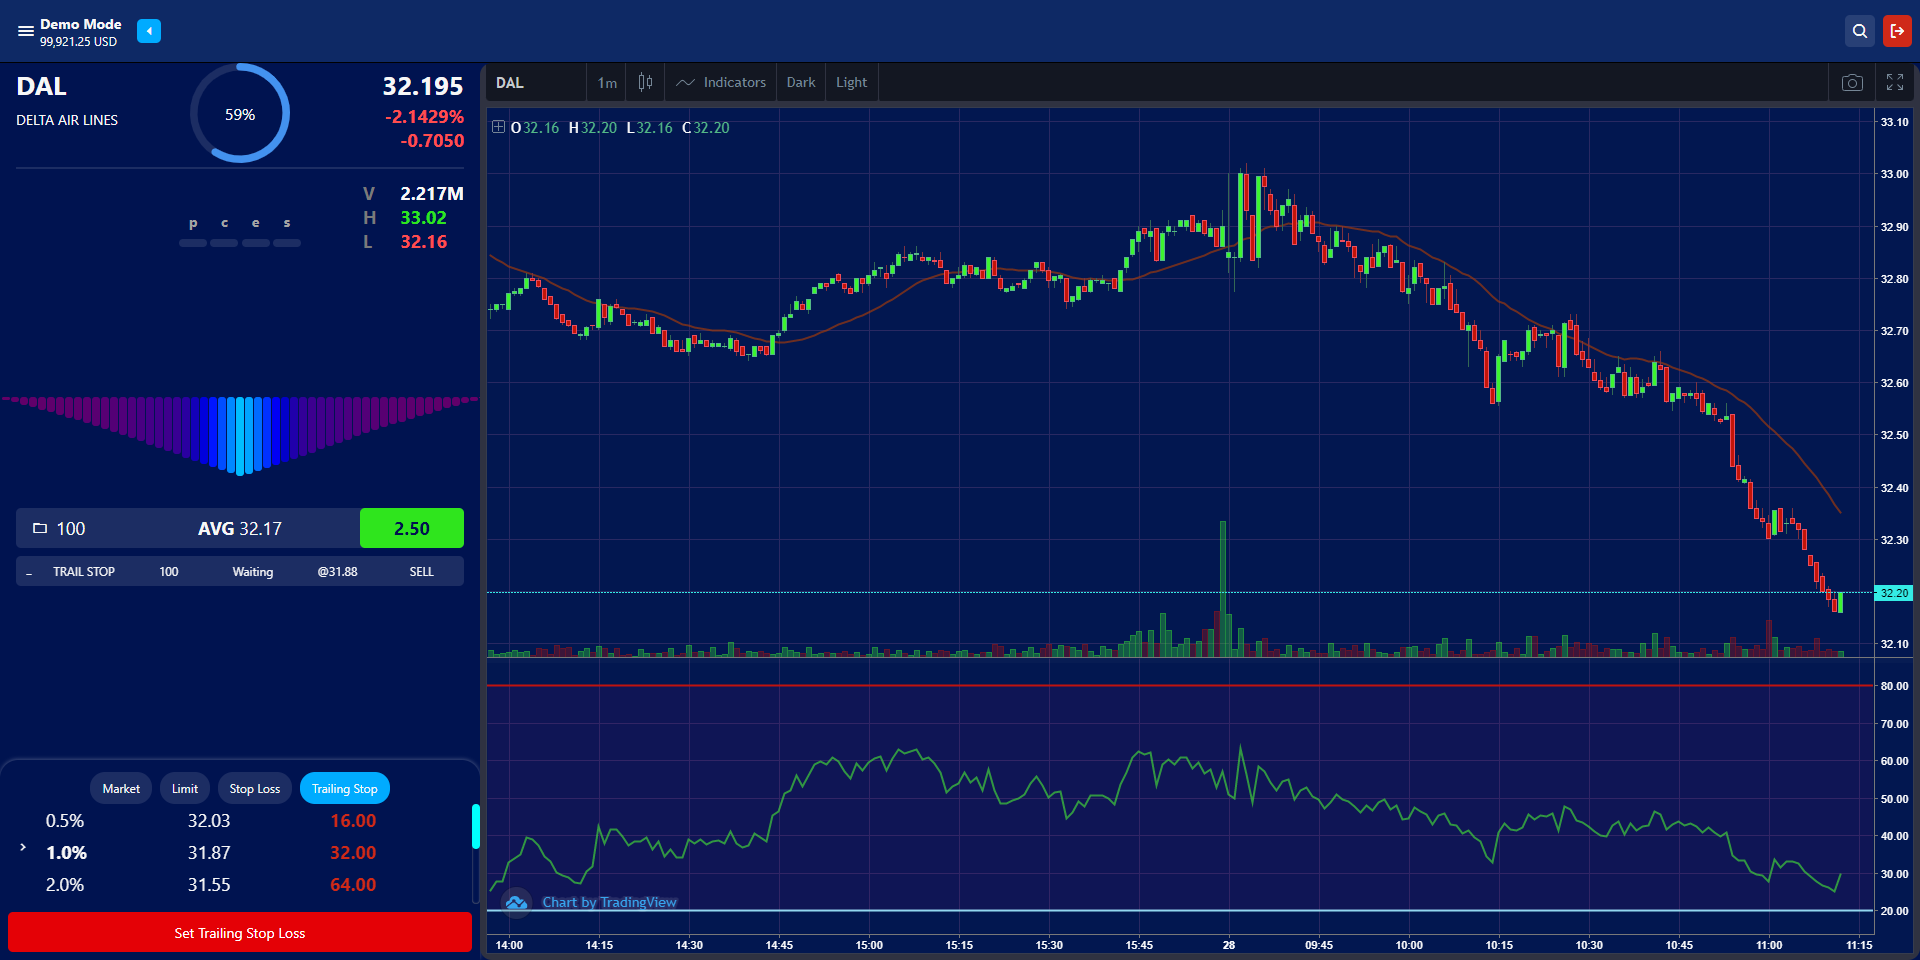Click the 31.55 stop price value
1920x960 pixels.
click(209, 885)
